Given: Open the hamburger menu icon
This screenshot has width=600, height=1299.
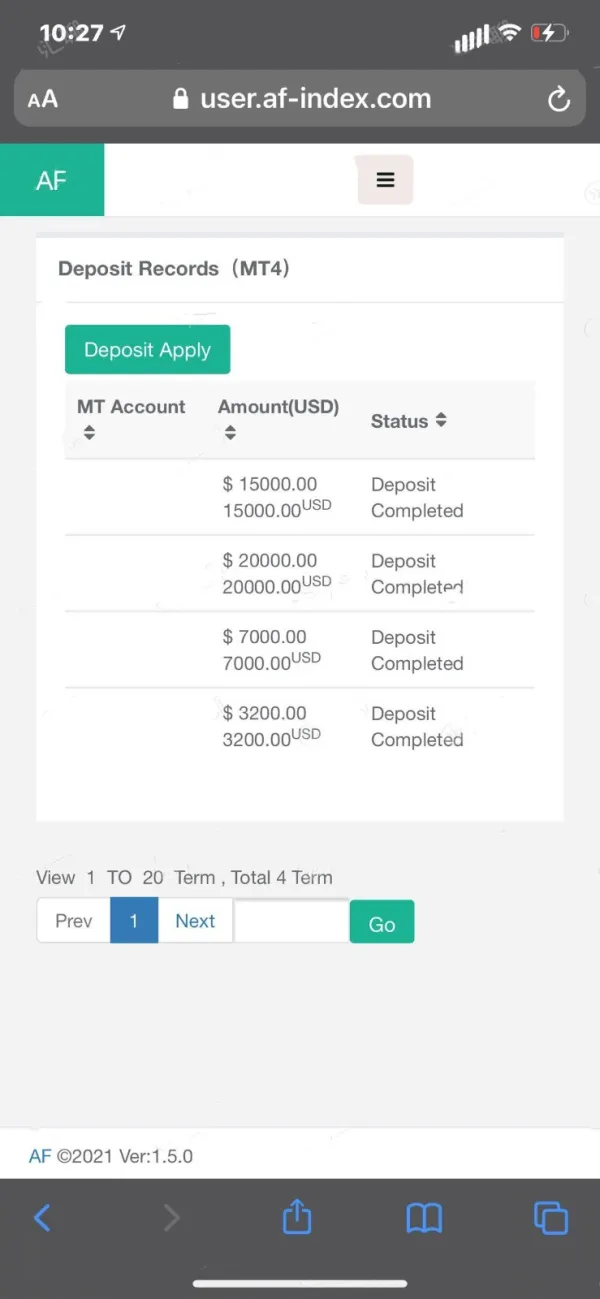Looking at the screenshot, I should (x=385, y=180).
